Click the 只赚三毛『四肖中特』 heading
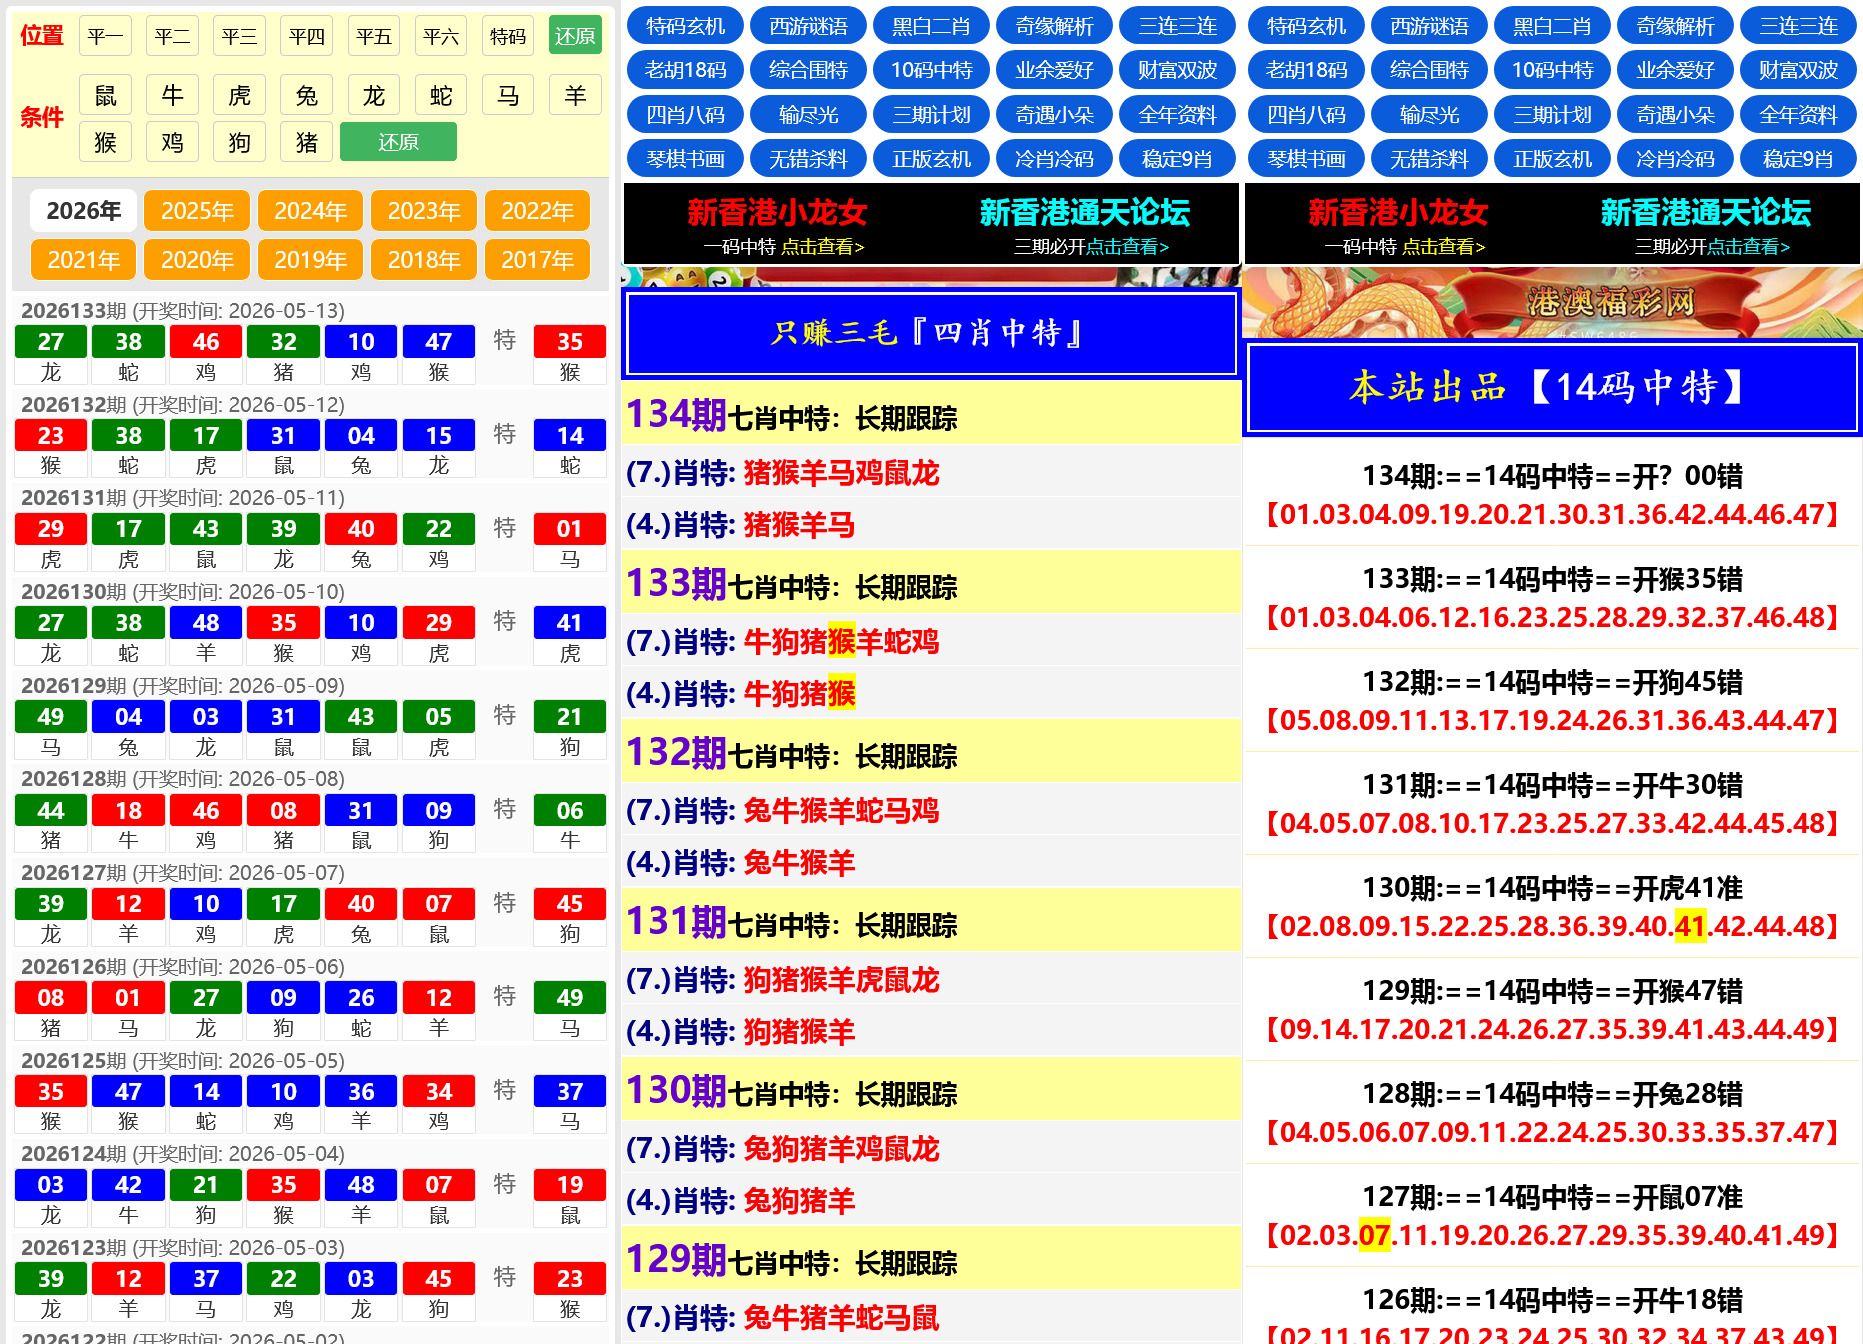The width and height of the screenshot is (1863, 1344). (x=931, y=333)
